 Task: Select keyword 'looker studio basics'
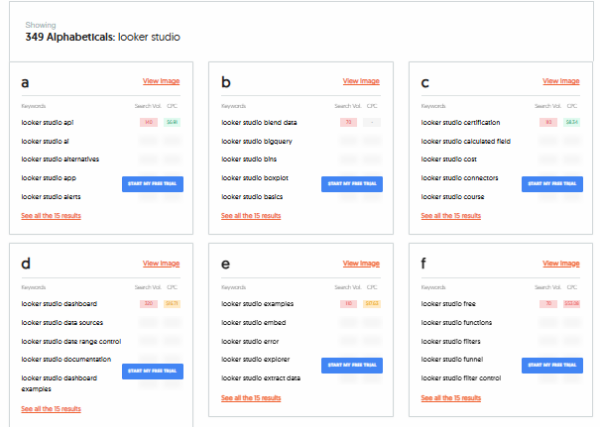[252, 197]
